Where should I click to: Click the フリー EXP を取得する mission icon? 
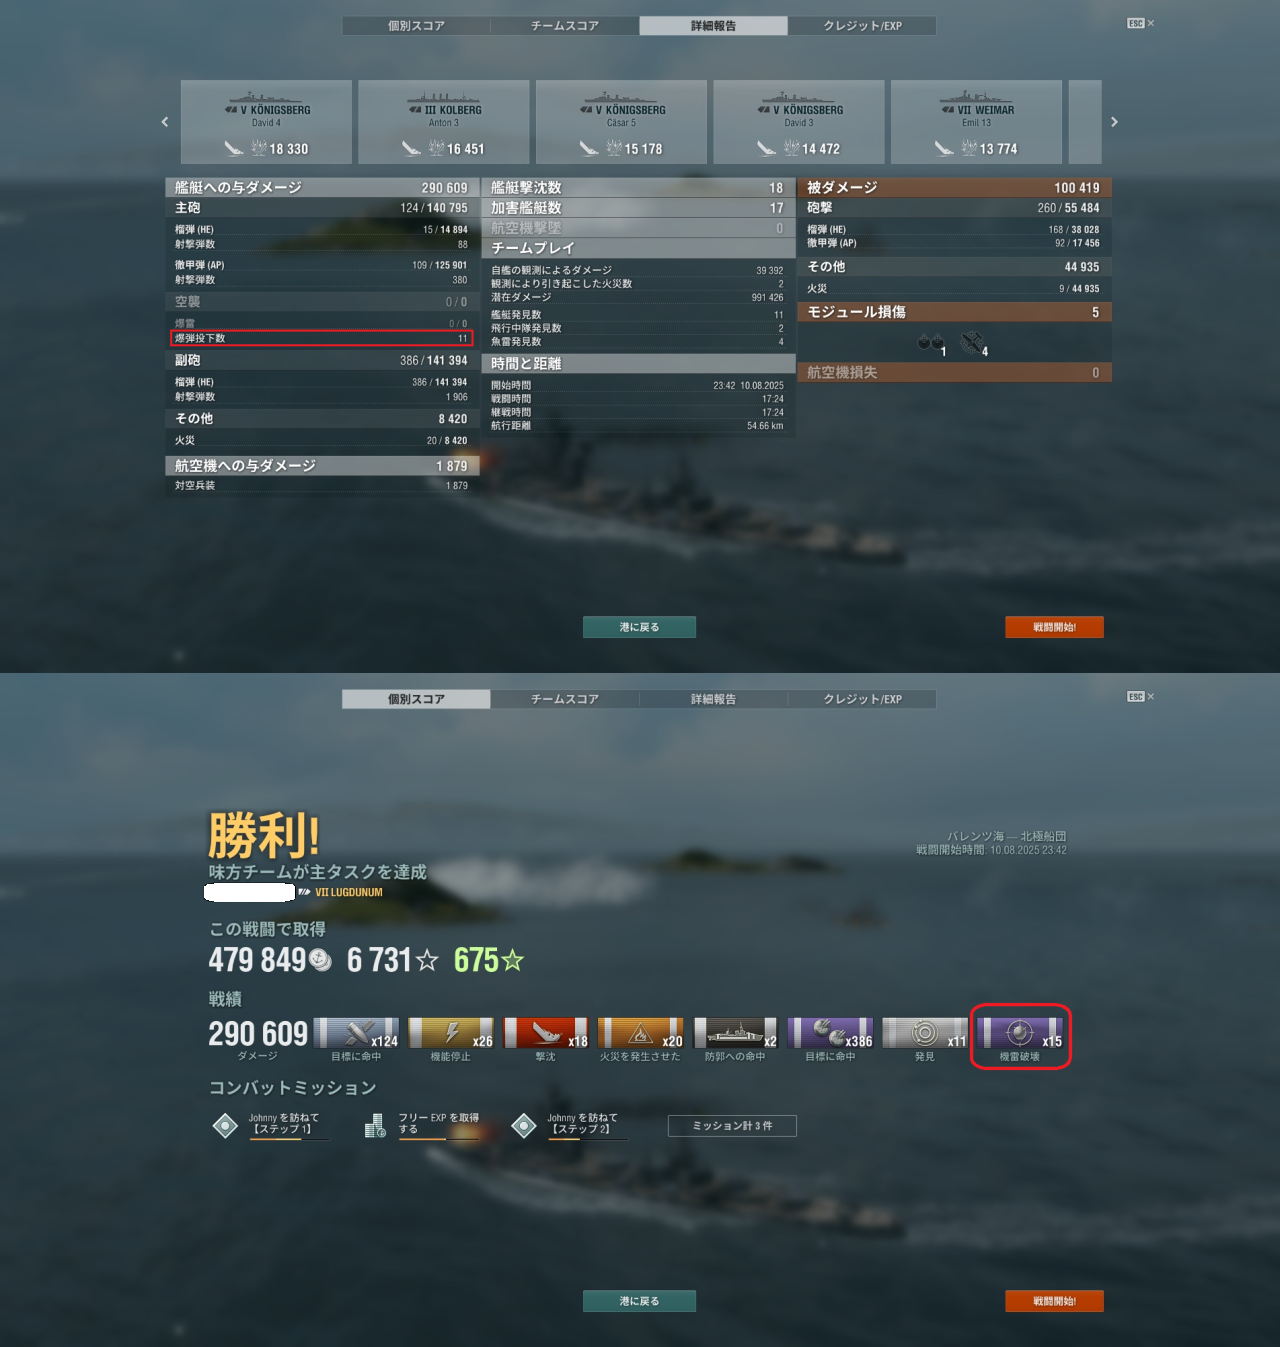[375, 1126]
